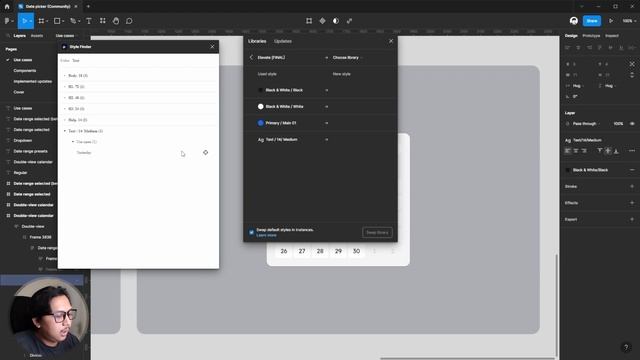Switch to the Assets tab
This screenshot has height=360, width=640.
[x=37, y=36]
